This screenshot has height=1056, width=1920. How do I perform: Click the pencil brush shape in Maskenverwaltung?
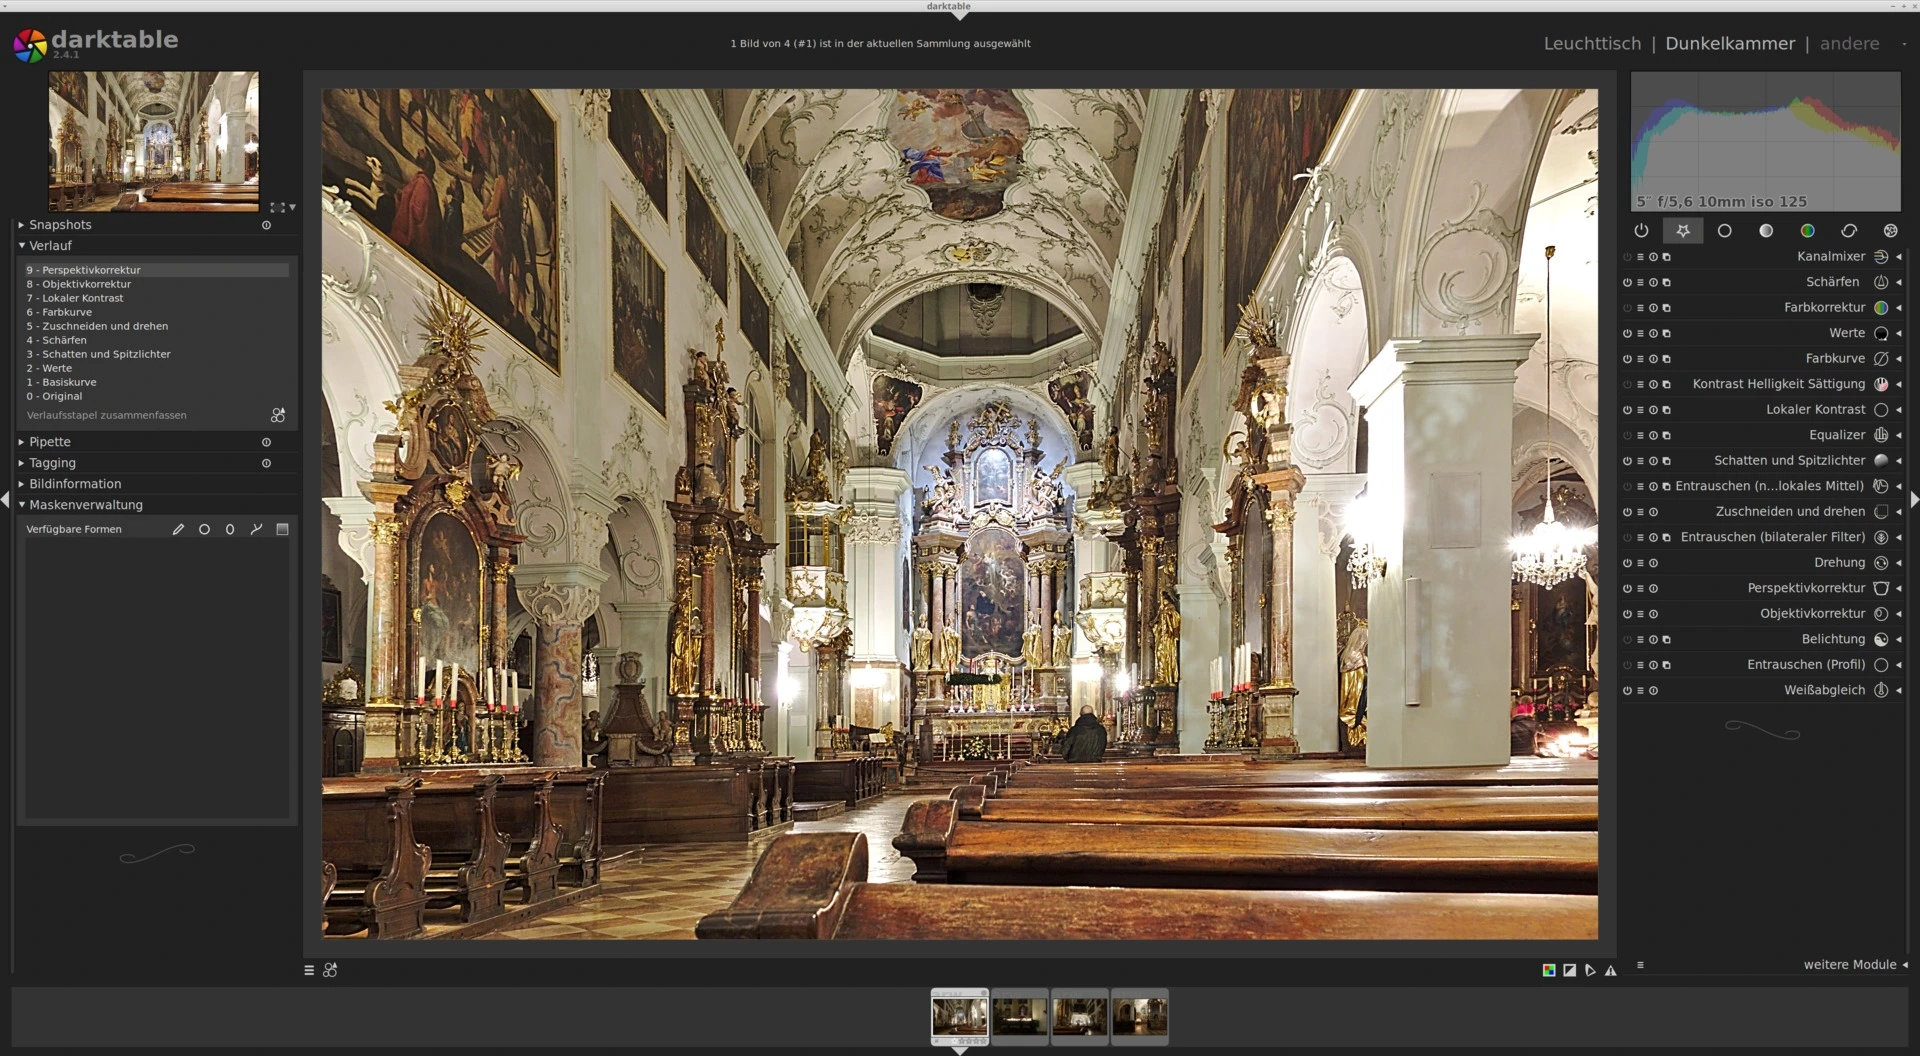[x=178, y=530]
